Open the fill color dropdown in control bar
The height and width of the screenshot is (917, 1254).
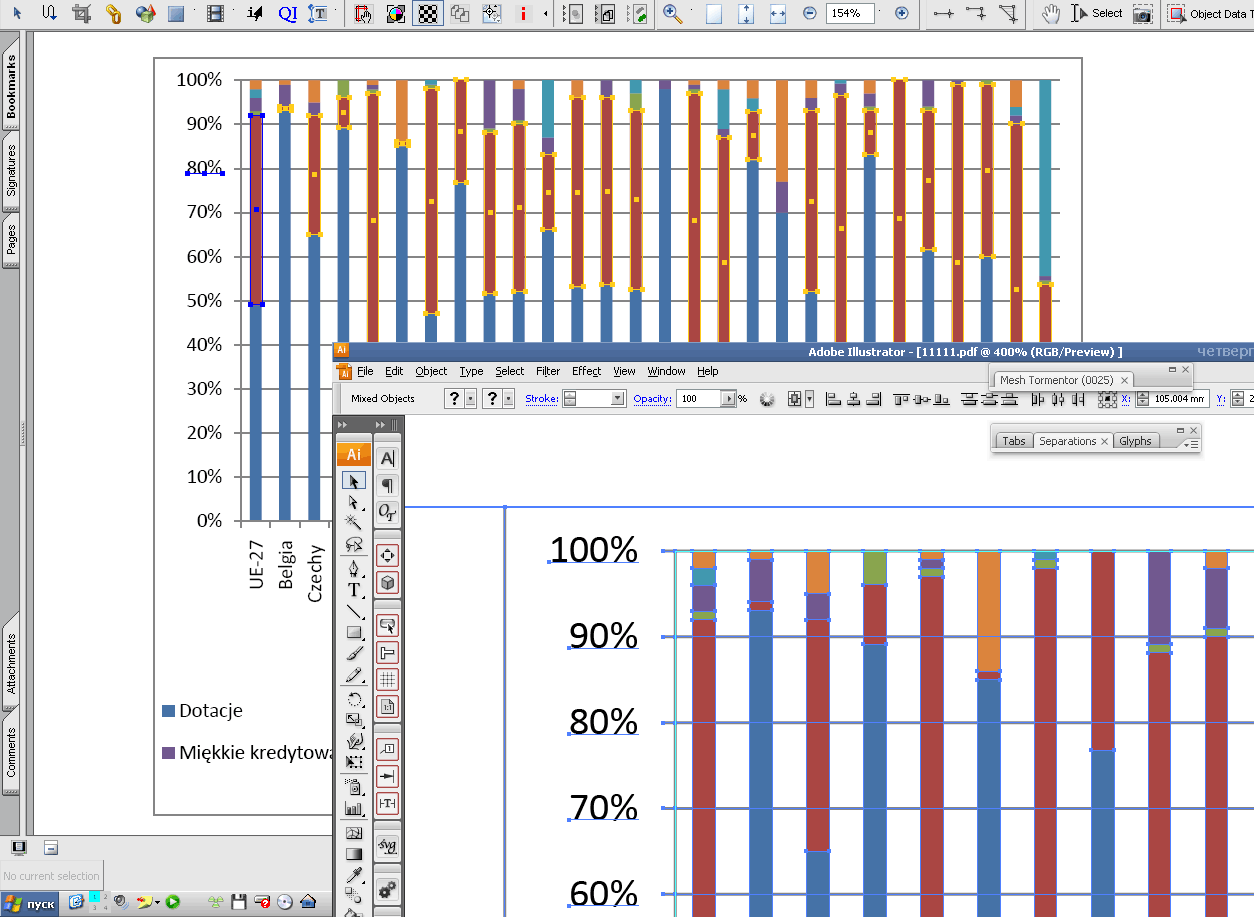pos(470,398)
